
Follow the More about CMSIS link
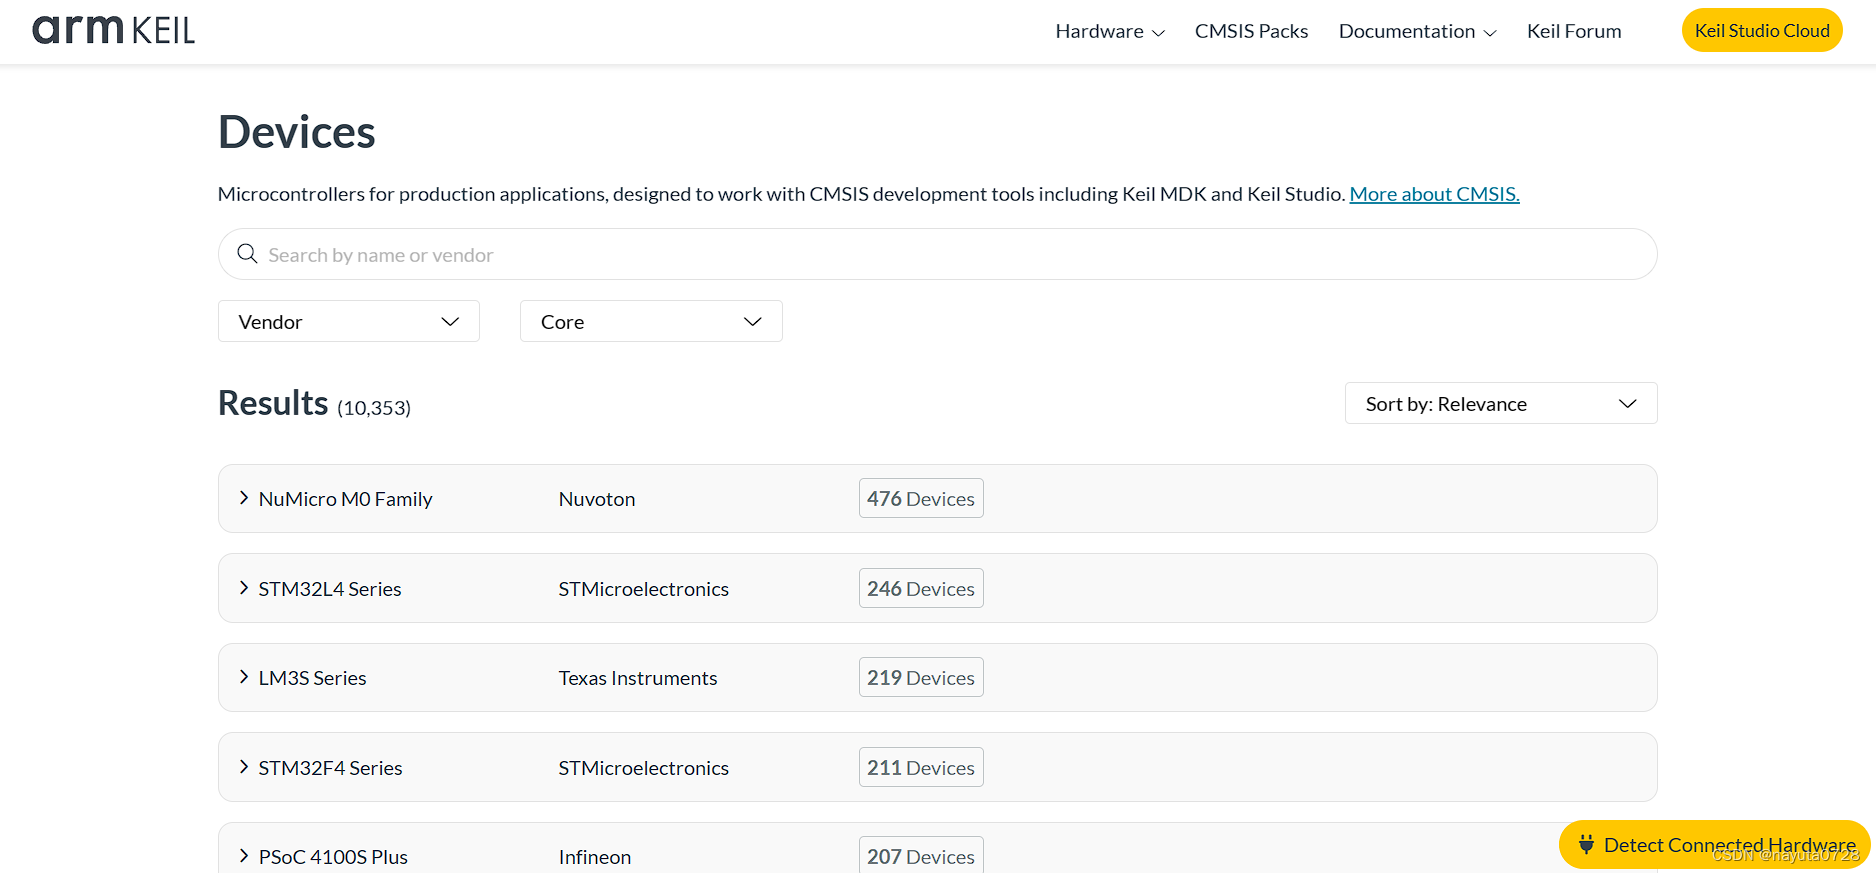1434,194
